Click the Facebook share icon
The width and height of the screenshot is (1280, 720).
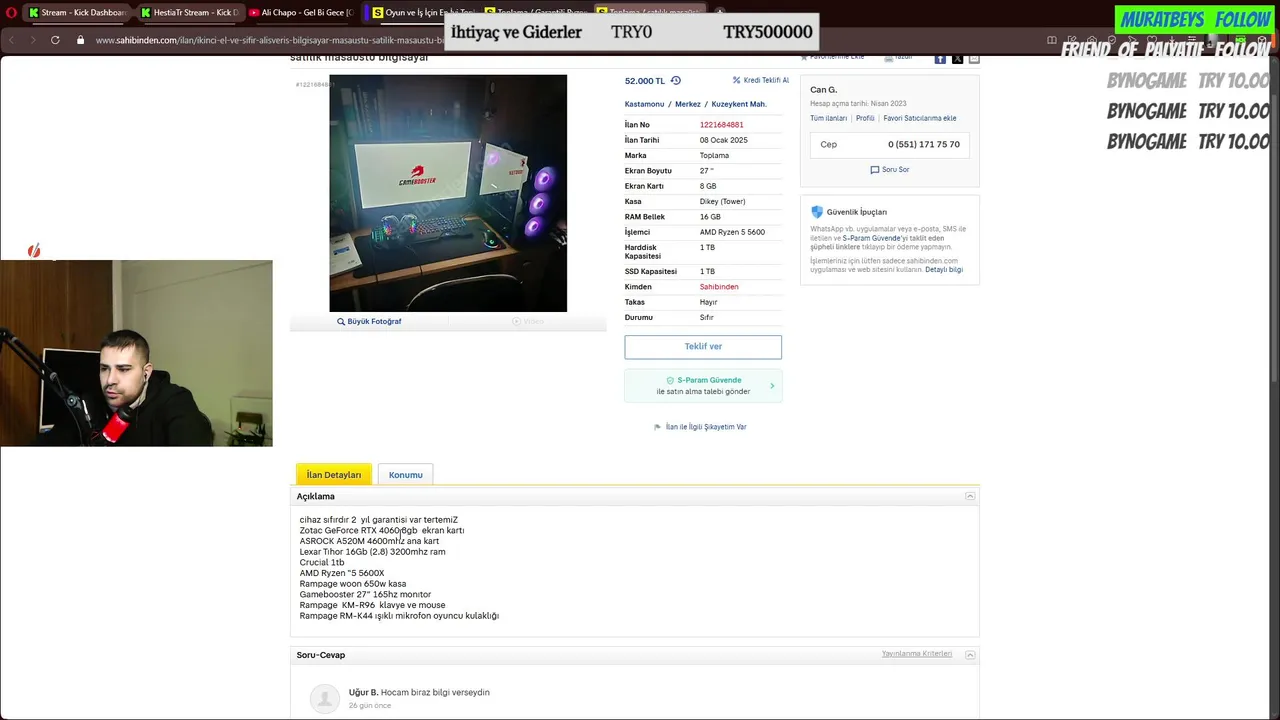pyautogui.click(x=940, y=59)
